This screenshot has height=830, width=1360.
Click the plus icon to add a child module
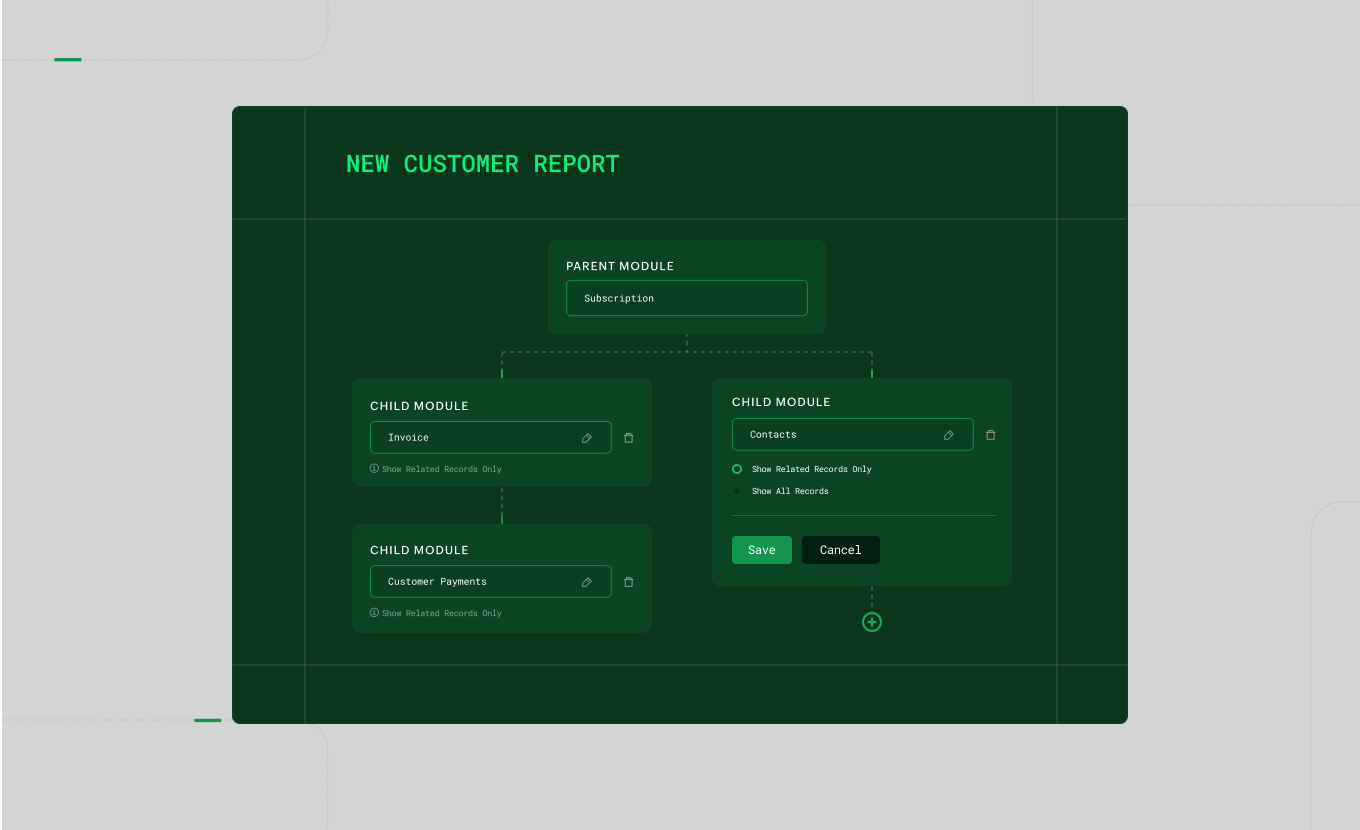click(x=871, y=622)
